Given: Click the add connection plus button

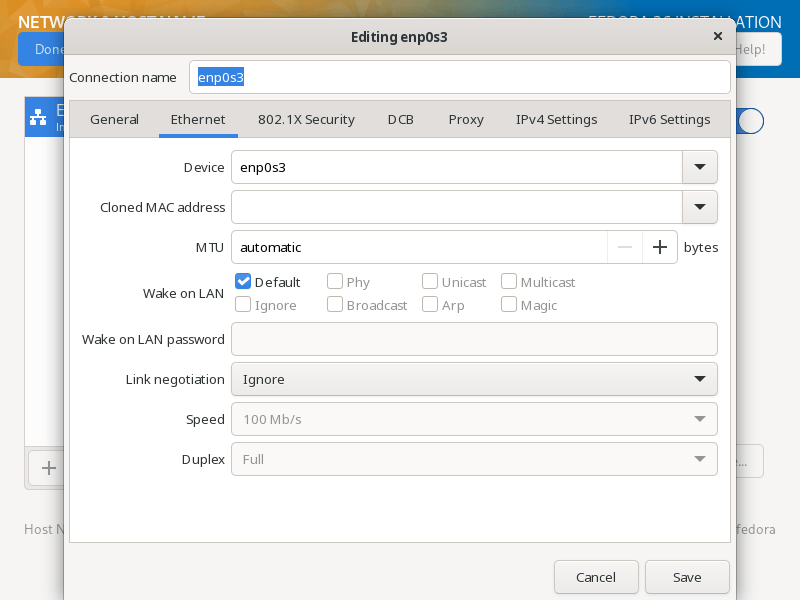Looking at the screenshot, I should pyautogui.click(x=47, y=467).
